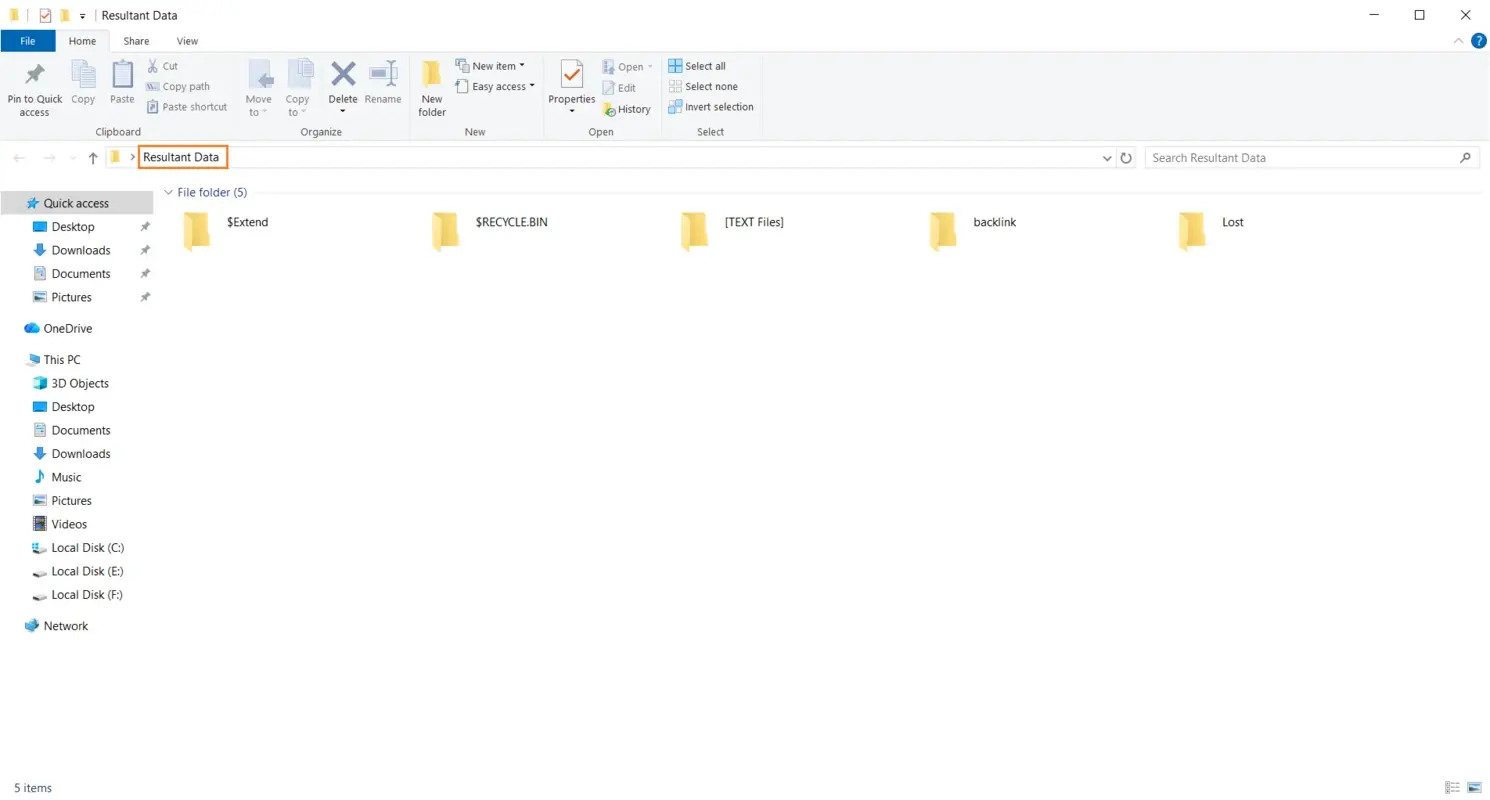Open the Move to dropdown
Viewport: 1490px width, 800px height.
tap(259, 85)
